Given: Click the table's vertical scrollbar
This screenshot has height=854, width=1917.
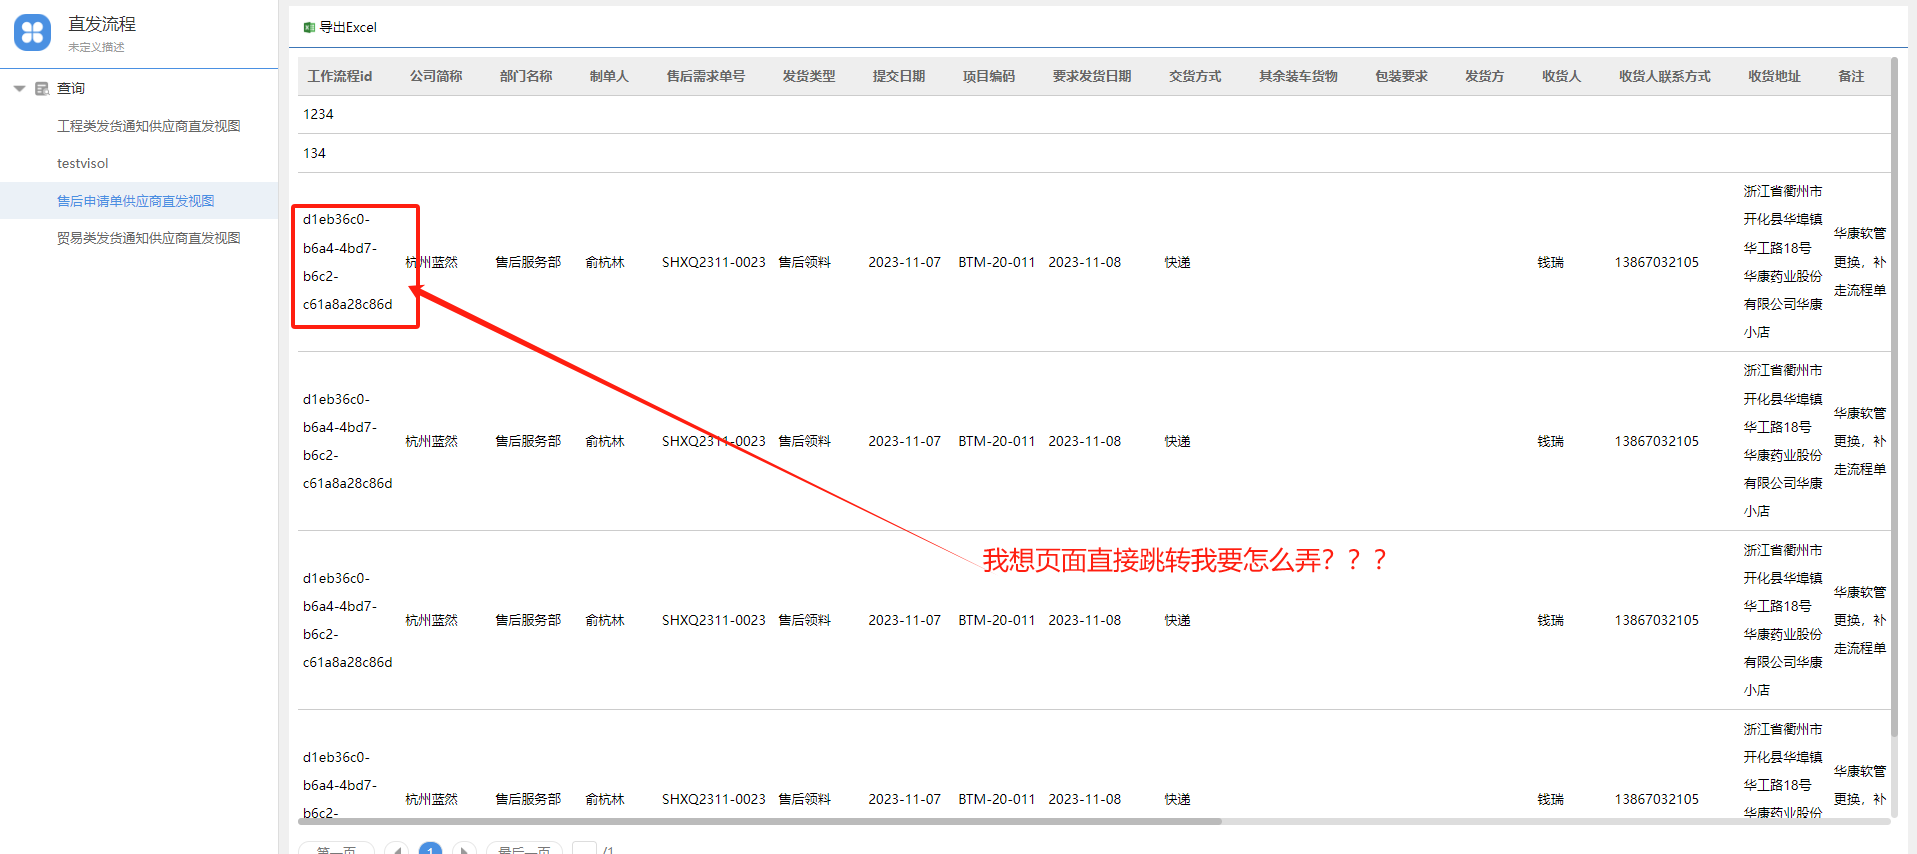Looking at the screenshot, I should tap(1894, 398).
